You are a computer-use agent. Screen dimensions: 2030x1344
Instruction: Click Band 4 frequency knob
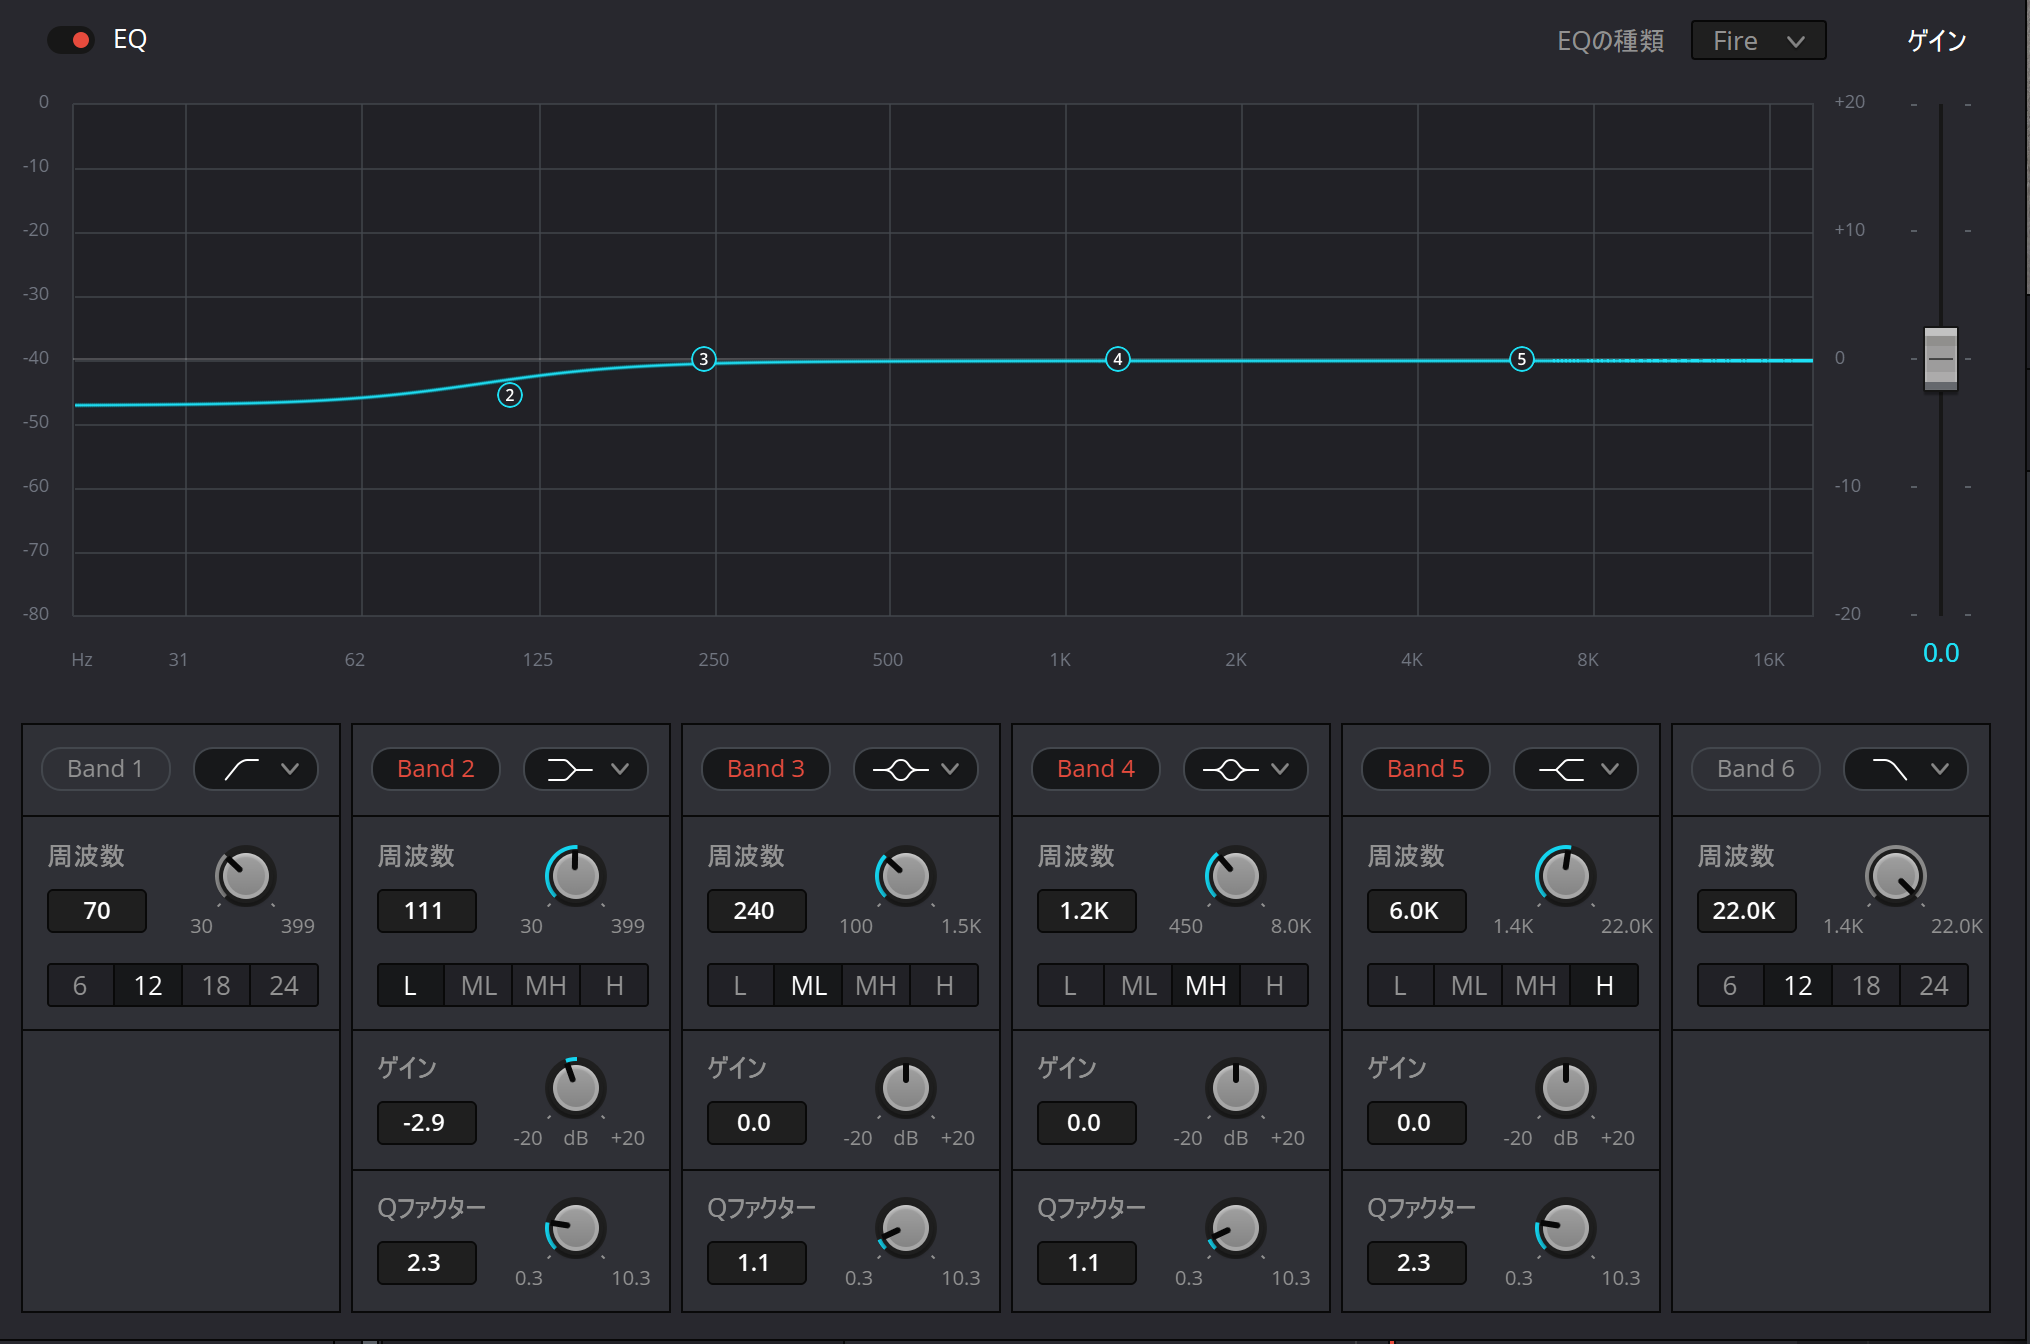[1235, 877]
